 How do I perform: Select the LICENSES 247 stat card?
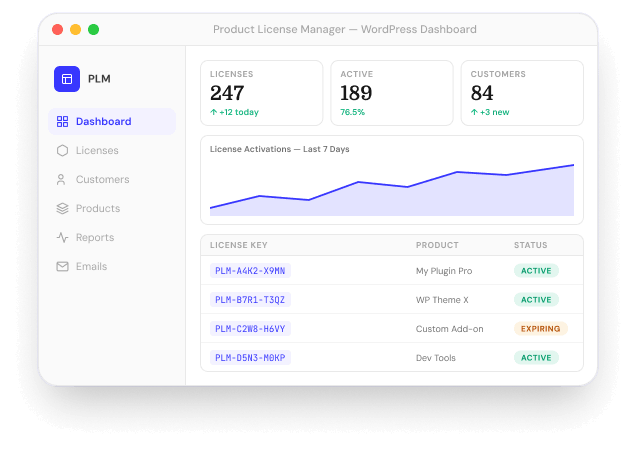point(262,93)
